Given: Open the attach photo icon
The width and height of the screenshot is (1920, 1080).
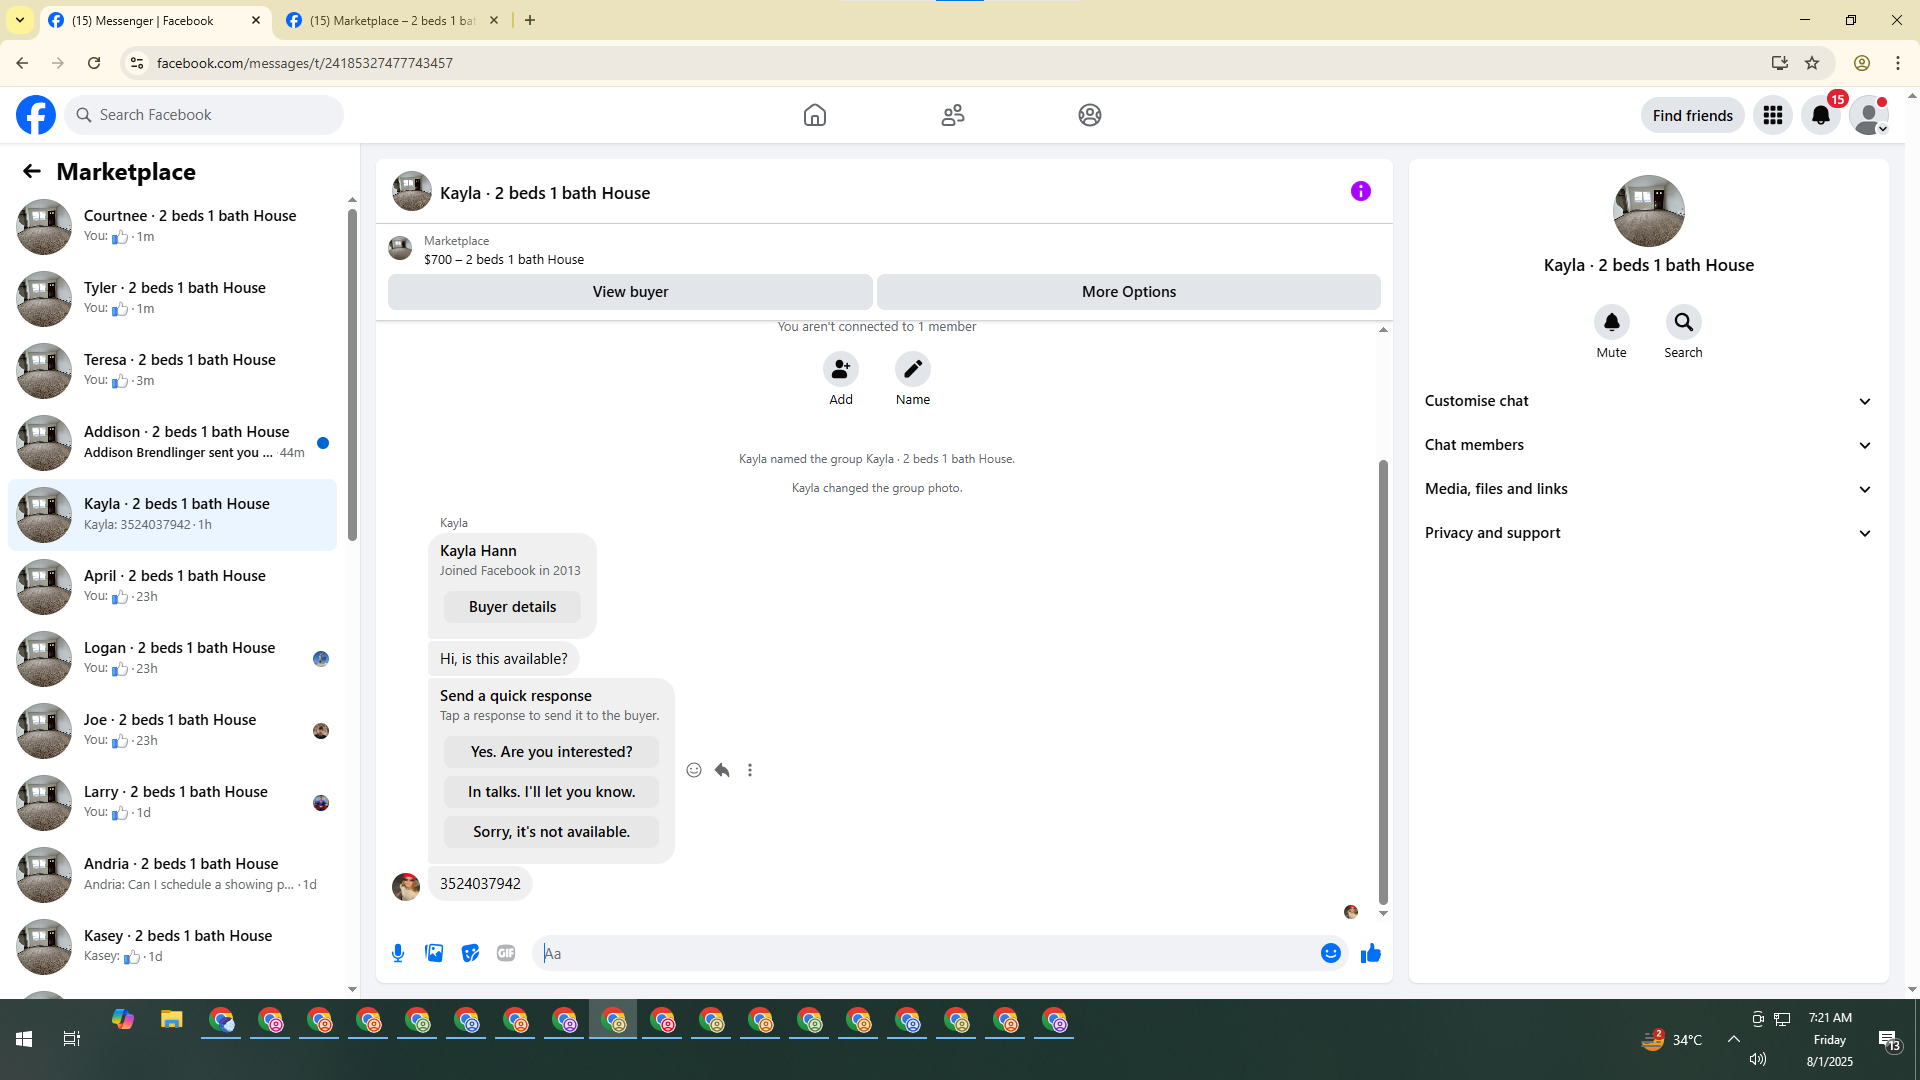Looking at the screenshot, I should coord(434,953).
